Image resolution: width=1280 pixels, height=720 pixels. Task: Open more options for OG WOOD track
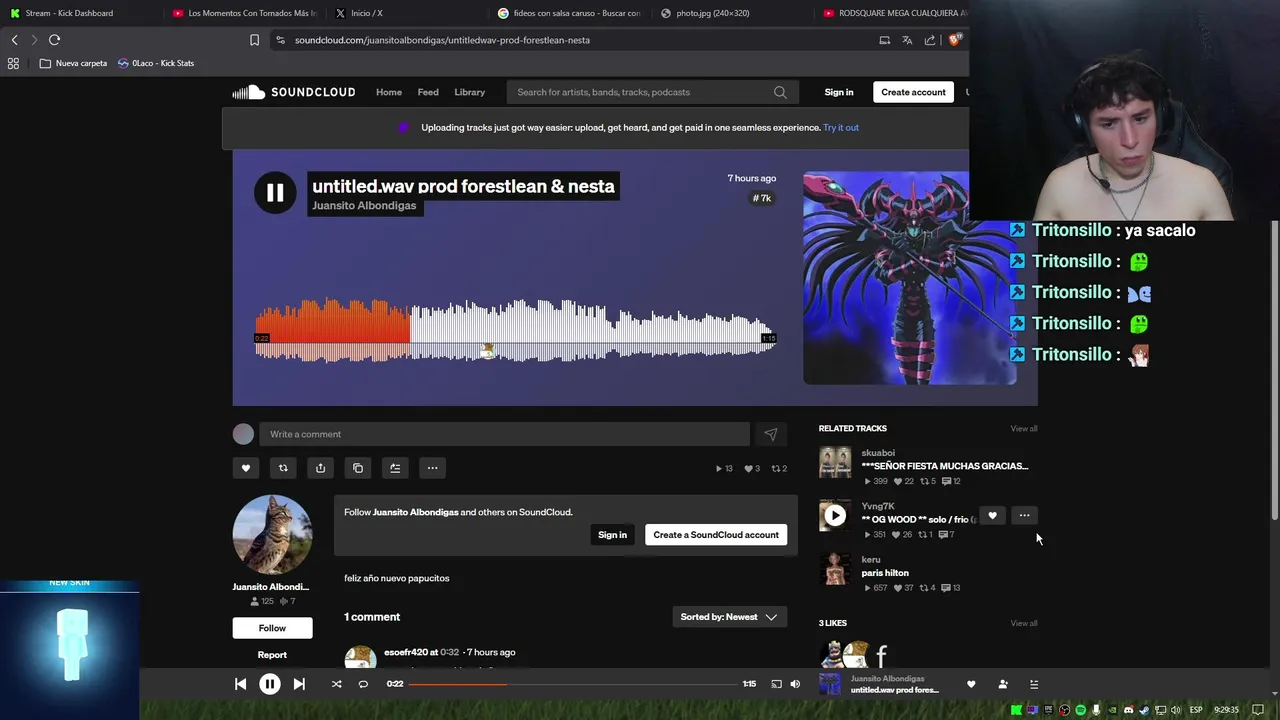pyautogui.click(x=1024, y=516)
